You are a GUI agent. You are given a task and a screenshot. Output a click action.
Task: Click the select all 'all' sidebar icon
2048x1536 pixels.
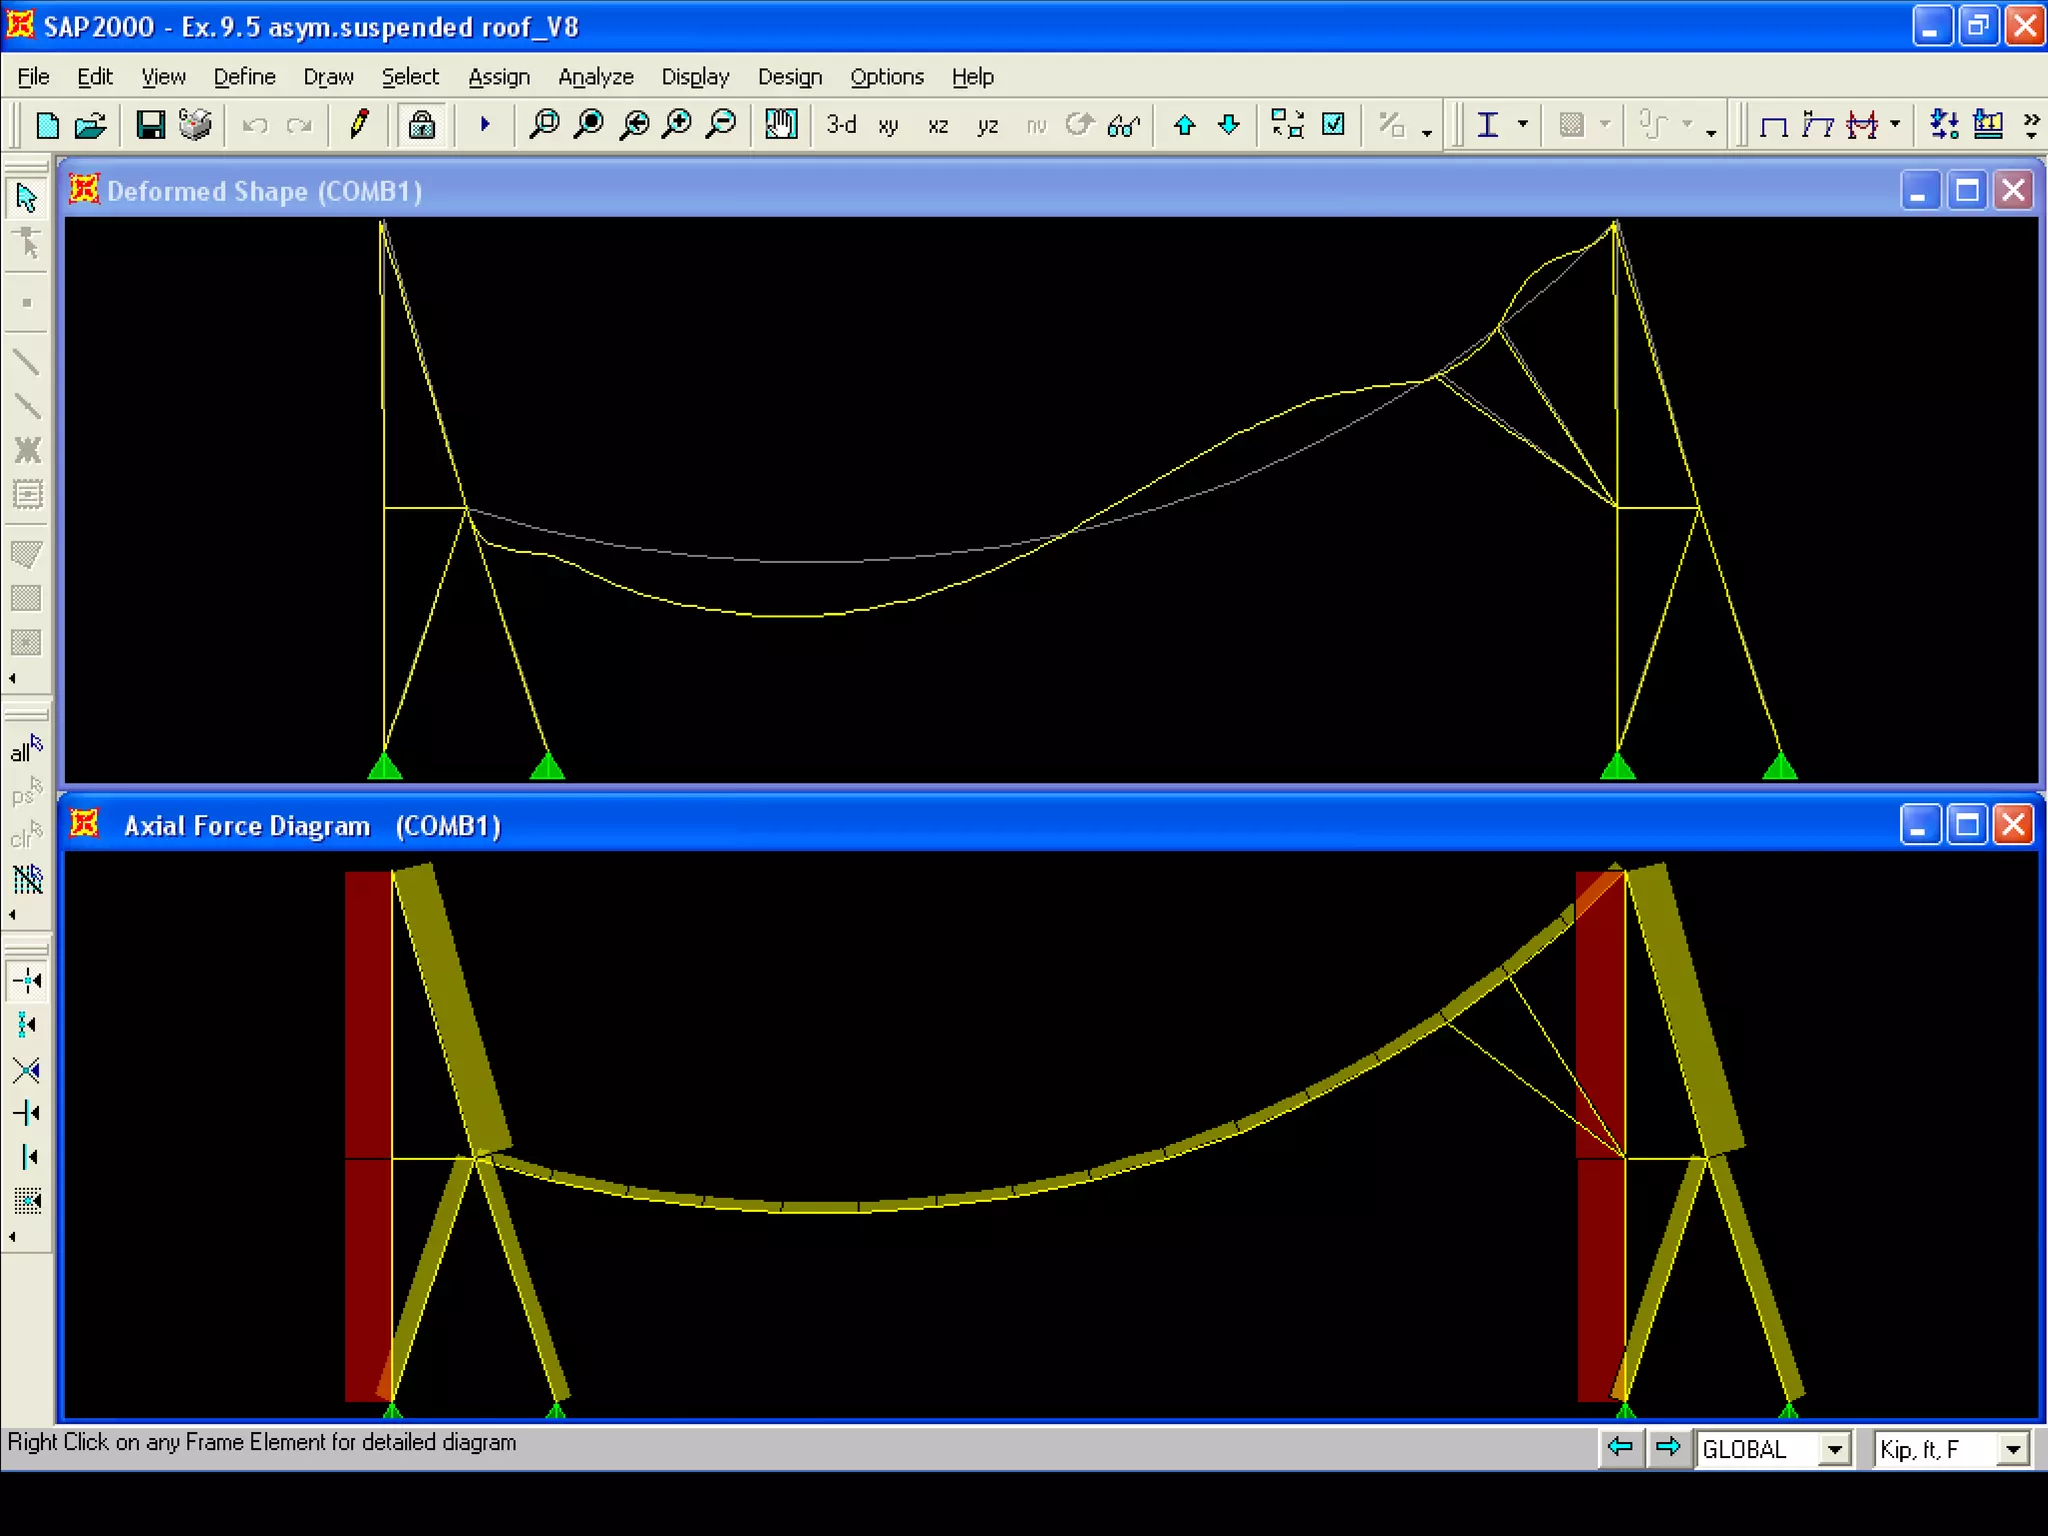coord(26,749)
